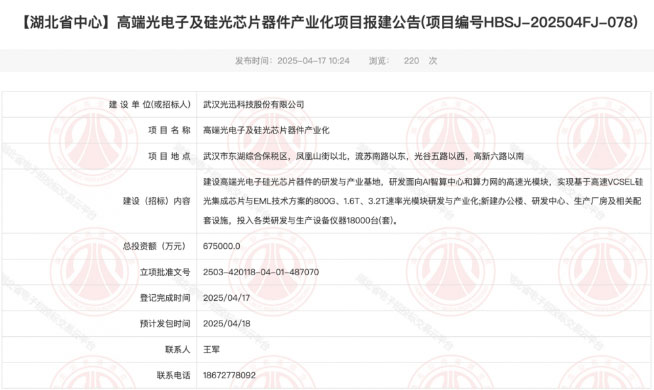
Task: Click the announcement title heading
Action: click(329, 23)
